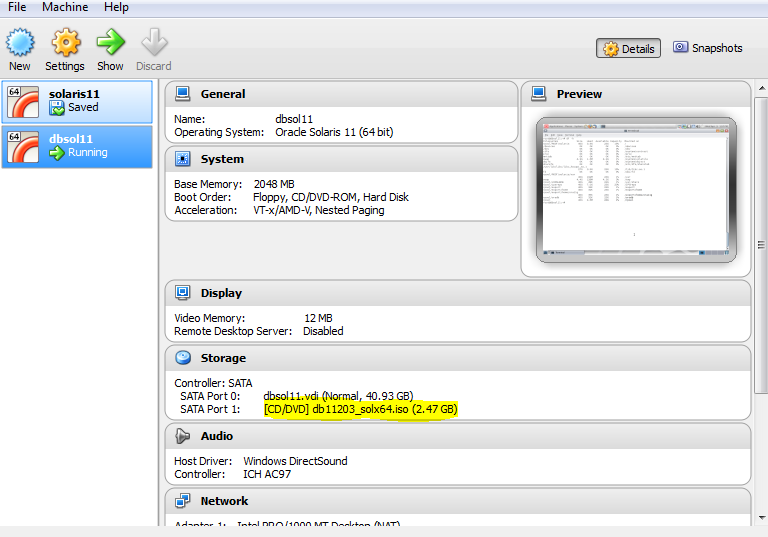Click the VM preview thumbnail

[636, 190]
